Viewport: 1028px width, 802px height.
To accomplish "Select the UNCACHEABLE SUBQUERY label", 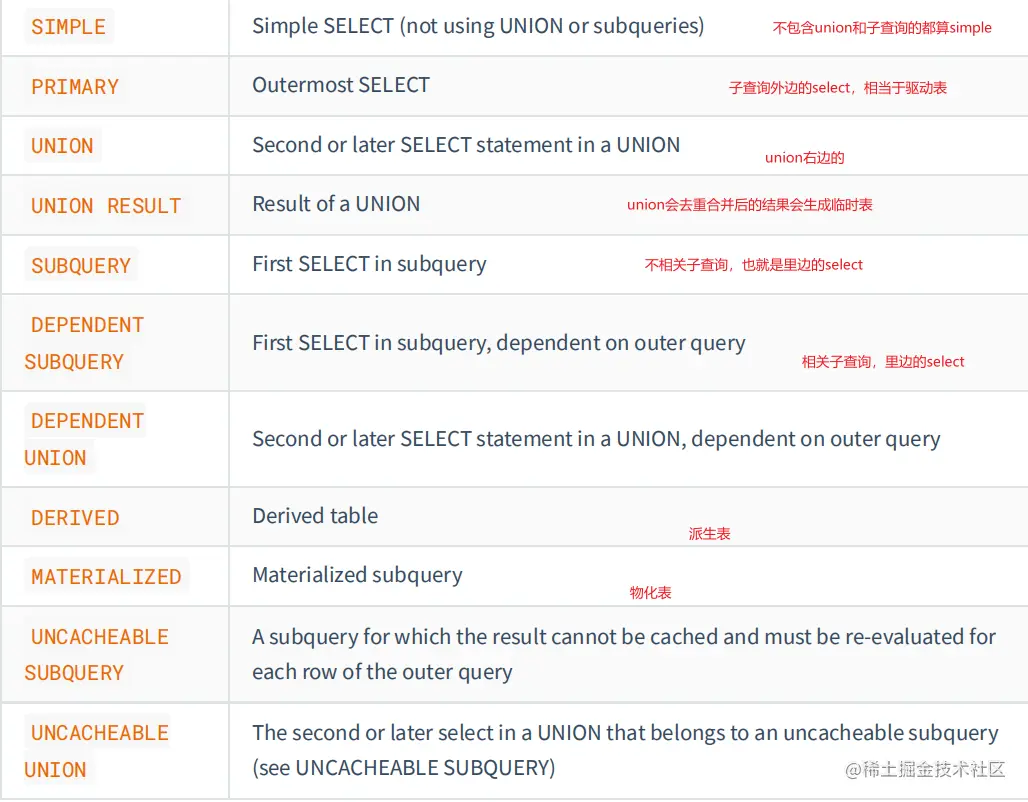I will pyautogui.click(x=98, y=655).
